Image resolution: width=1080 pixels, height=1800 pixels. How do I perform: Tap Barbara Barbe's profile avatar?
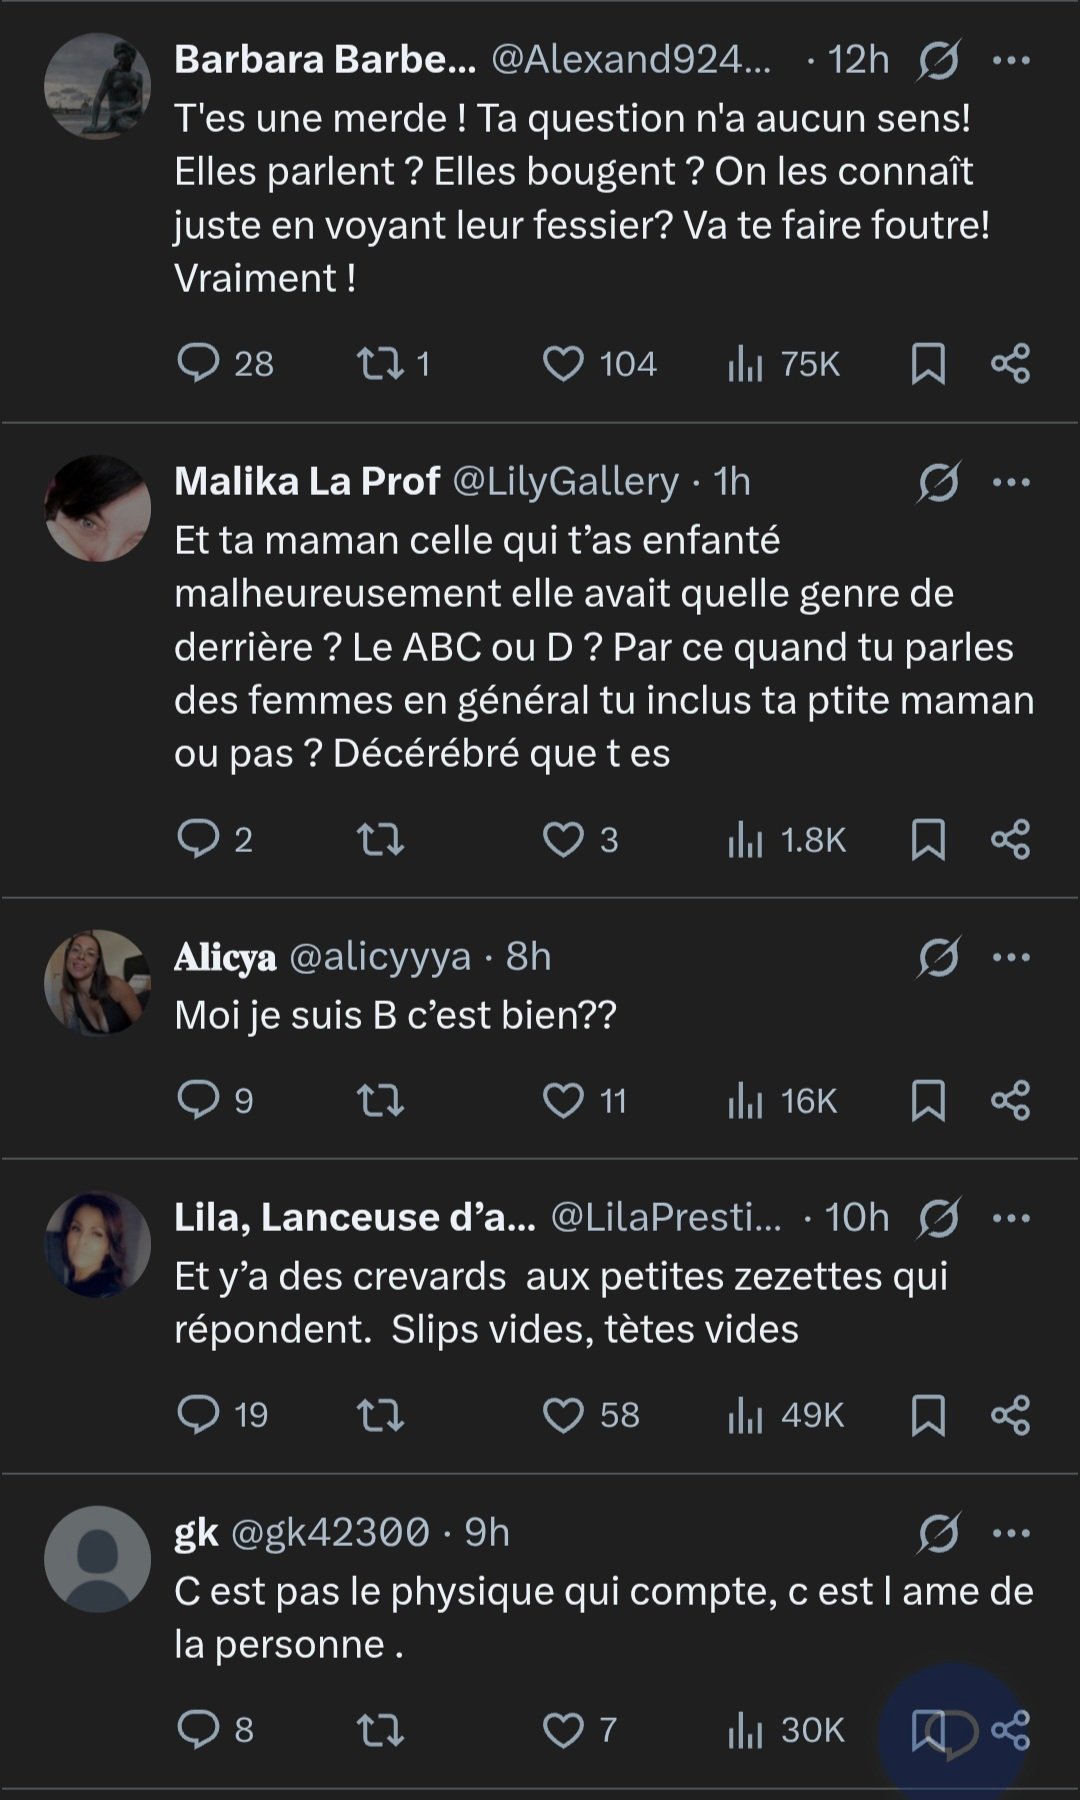[x=97, y=86]
